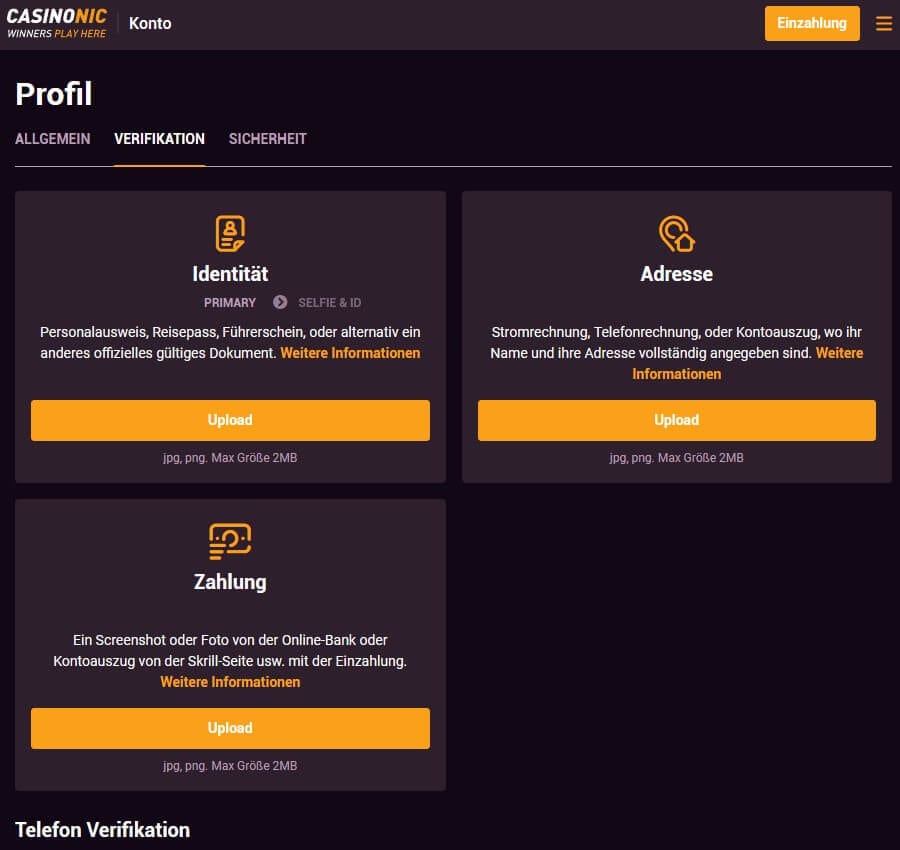Viewport: 900px width, 850px height.
Task: Open Weitere Informationen link under Identität
Action: tap(350, 353)
